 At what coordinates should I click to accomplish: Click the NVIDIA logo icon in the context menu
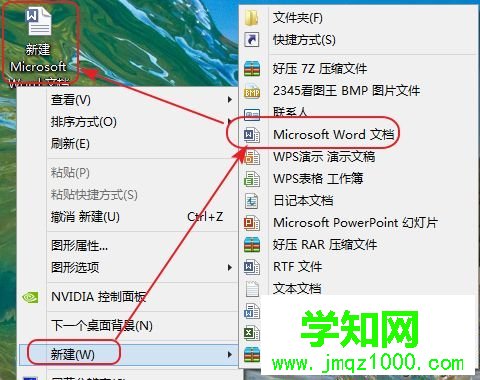[x=30, y=297]
